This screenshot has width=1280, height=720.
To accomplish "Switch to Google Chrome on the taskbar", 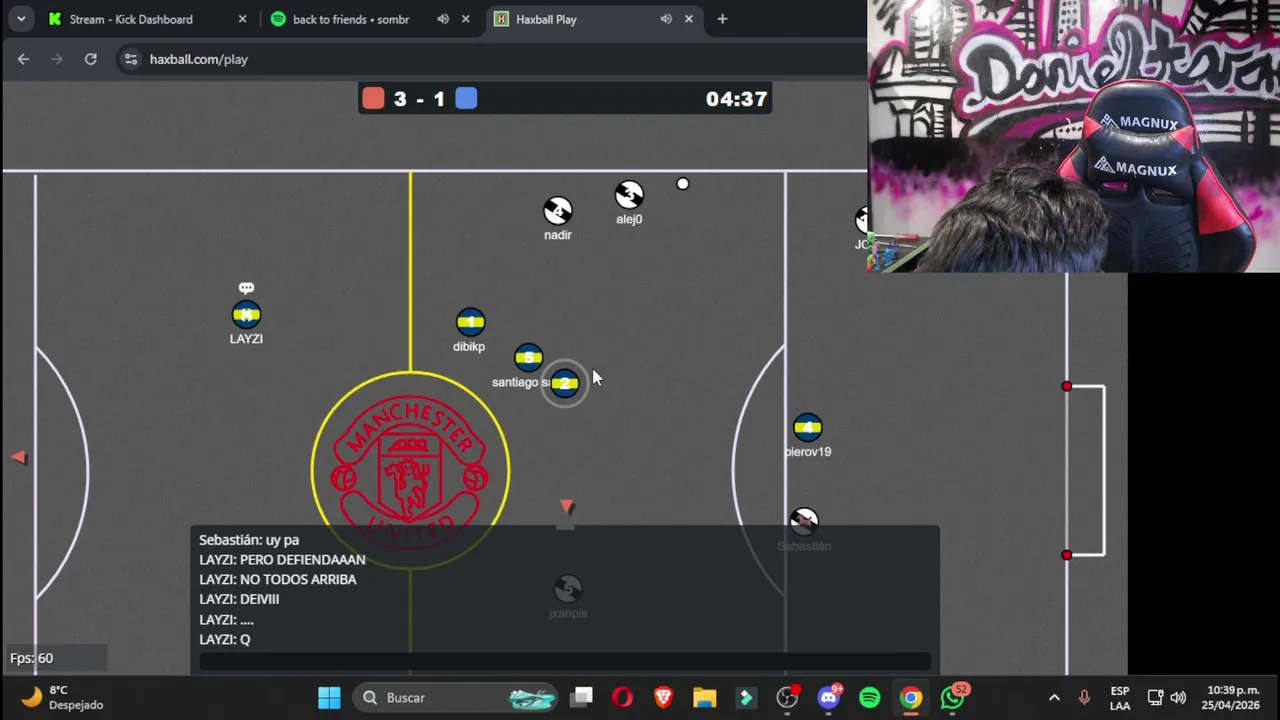I will (x=910, y=697).
